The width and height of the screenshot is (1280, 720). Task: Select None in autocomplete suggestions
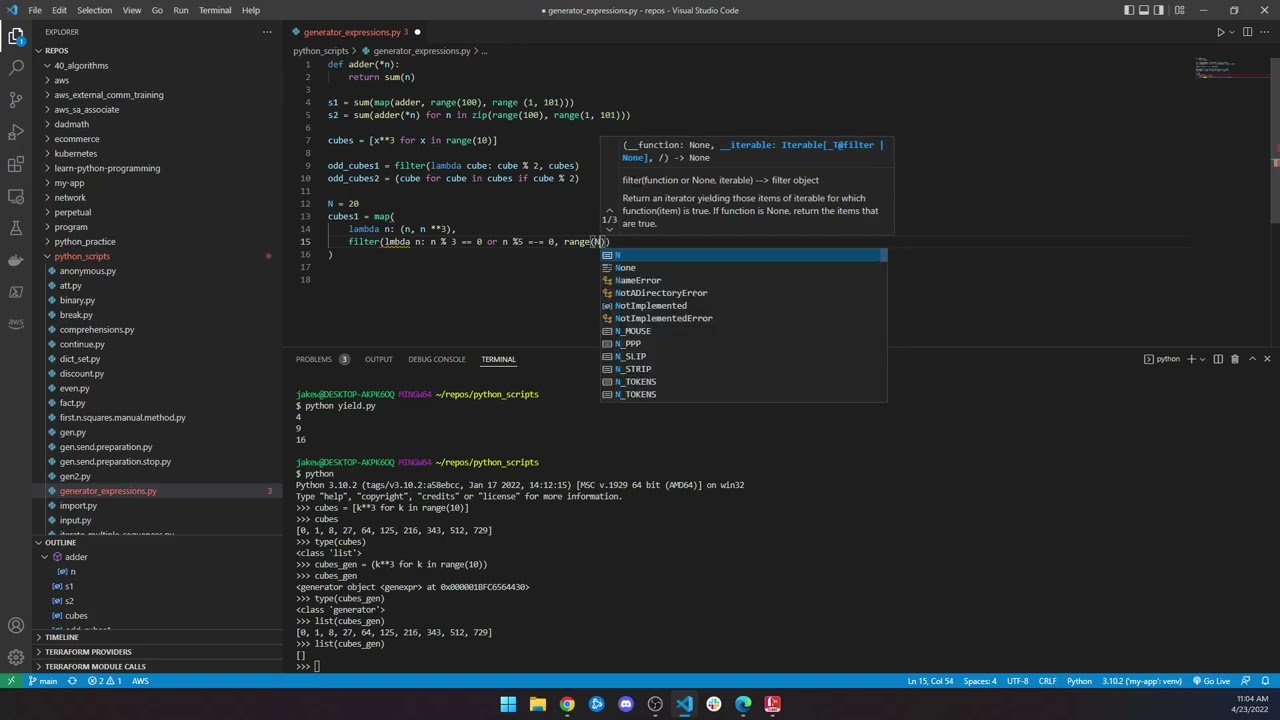click(x=743, y=268)
